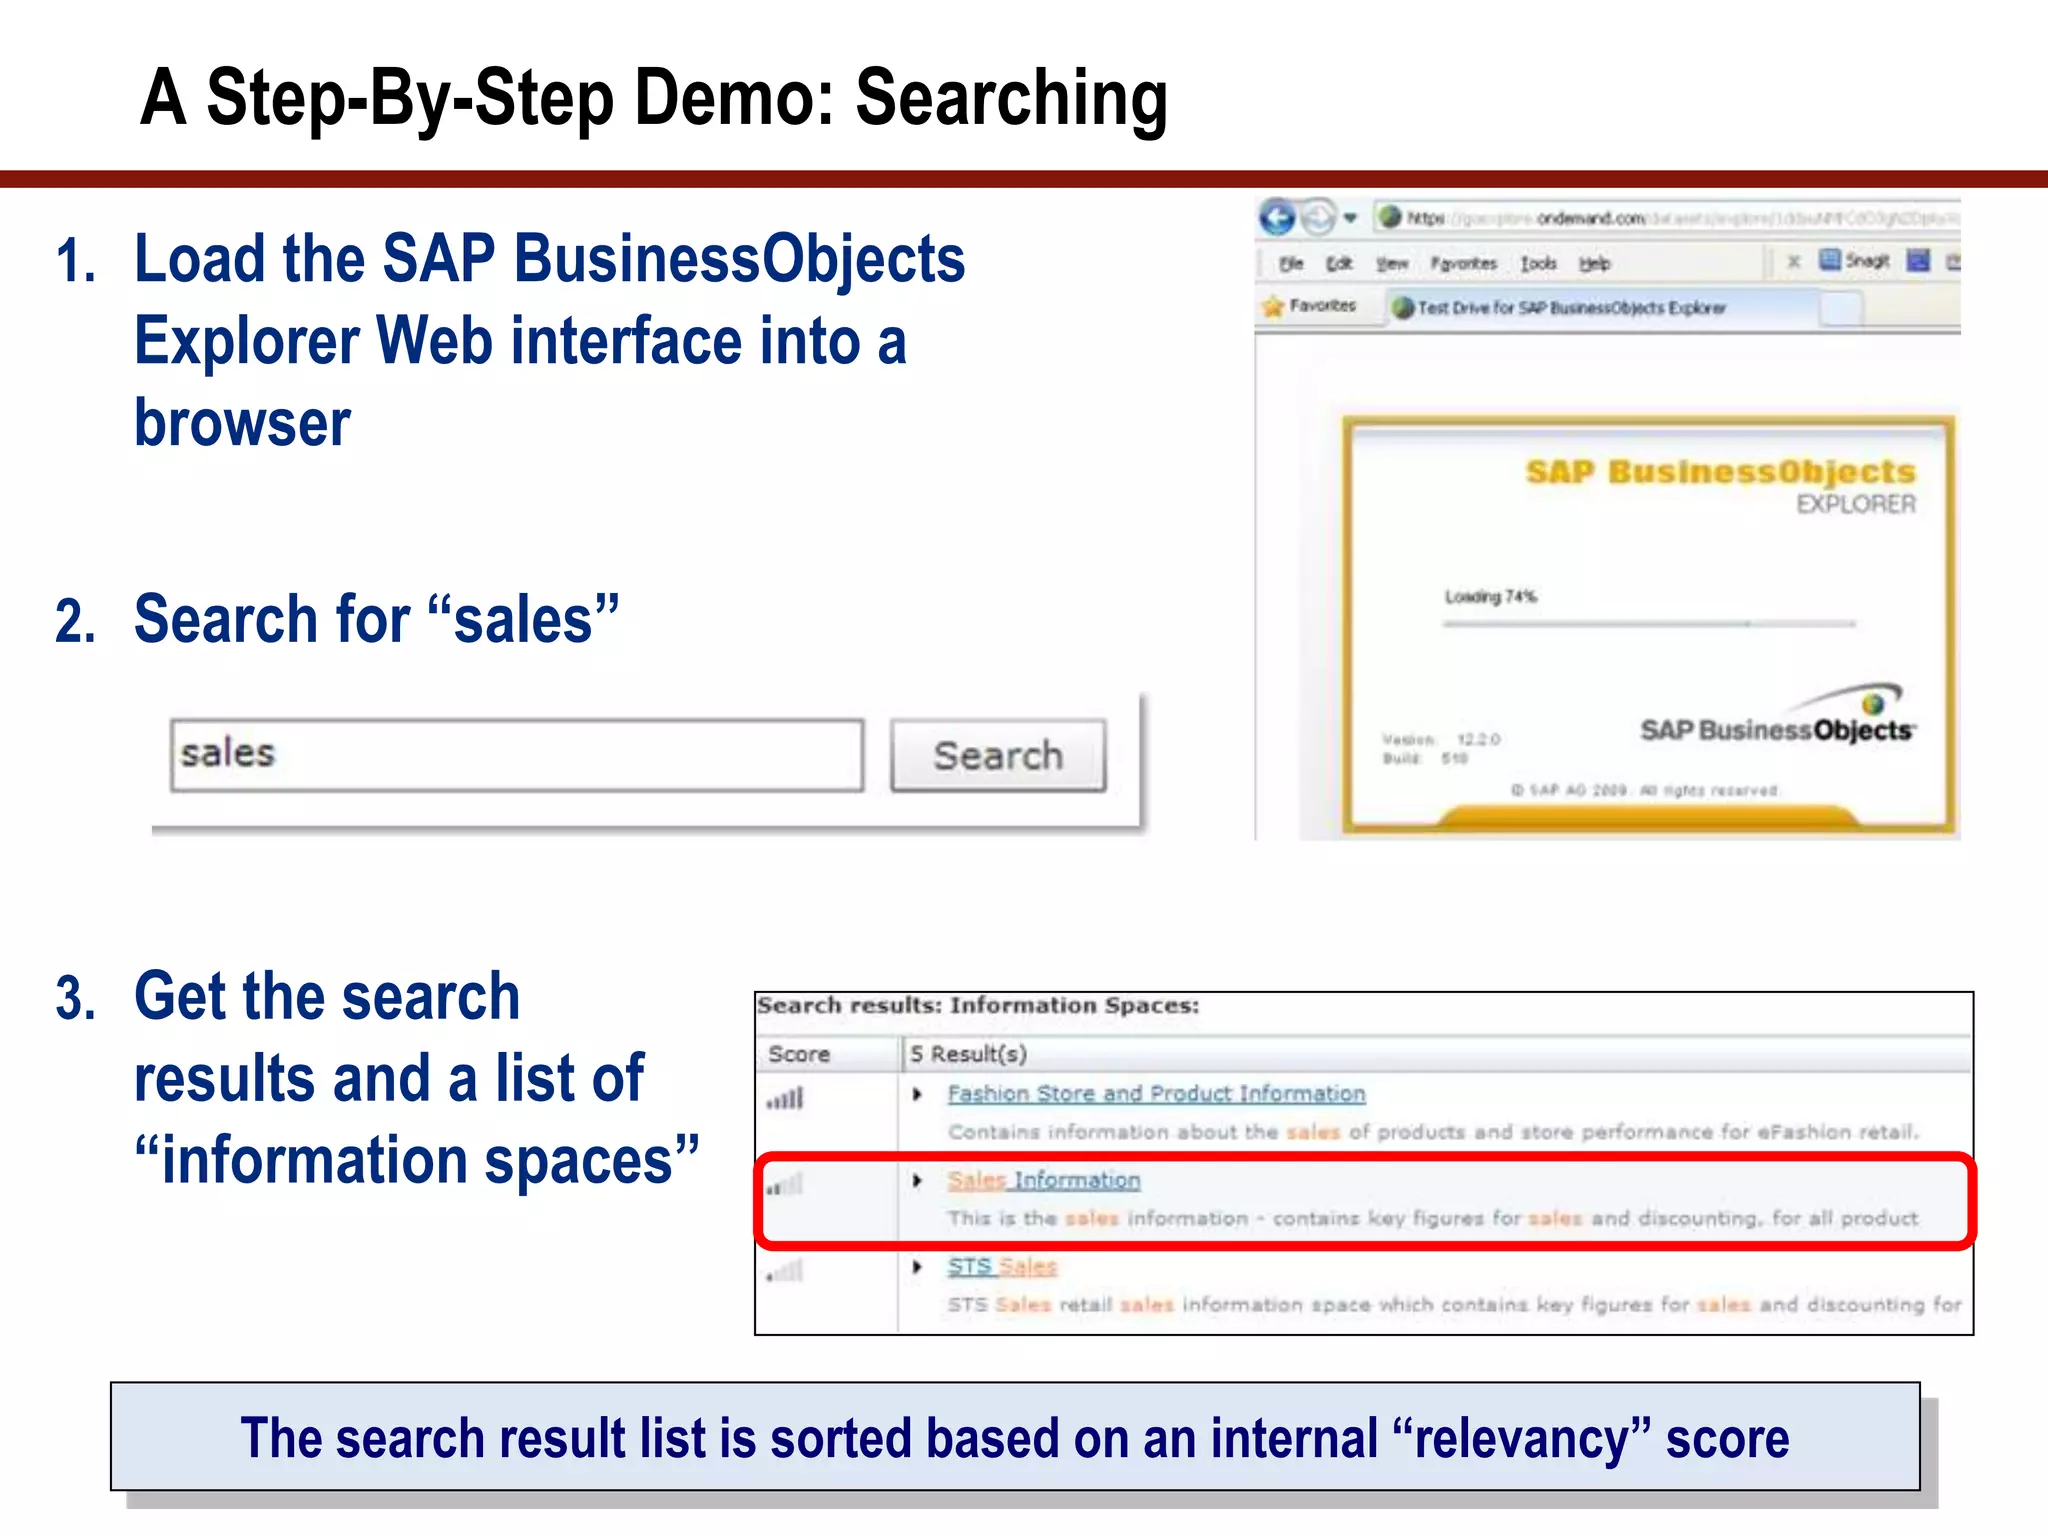Open the Sales Information link
Image resolution: width=2048 pixels, height=1536 pixels.
[1044, 1180]
